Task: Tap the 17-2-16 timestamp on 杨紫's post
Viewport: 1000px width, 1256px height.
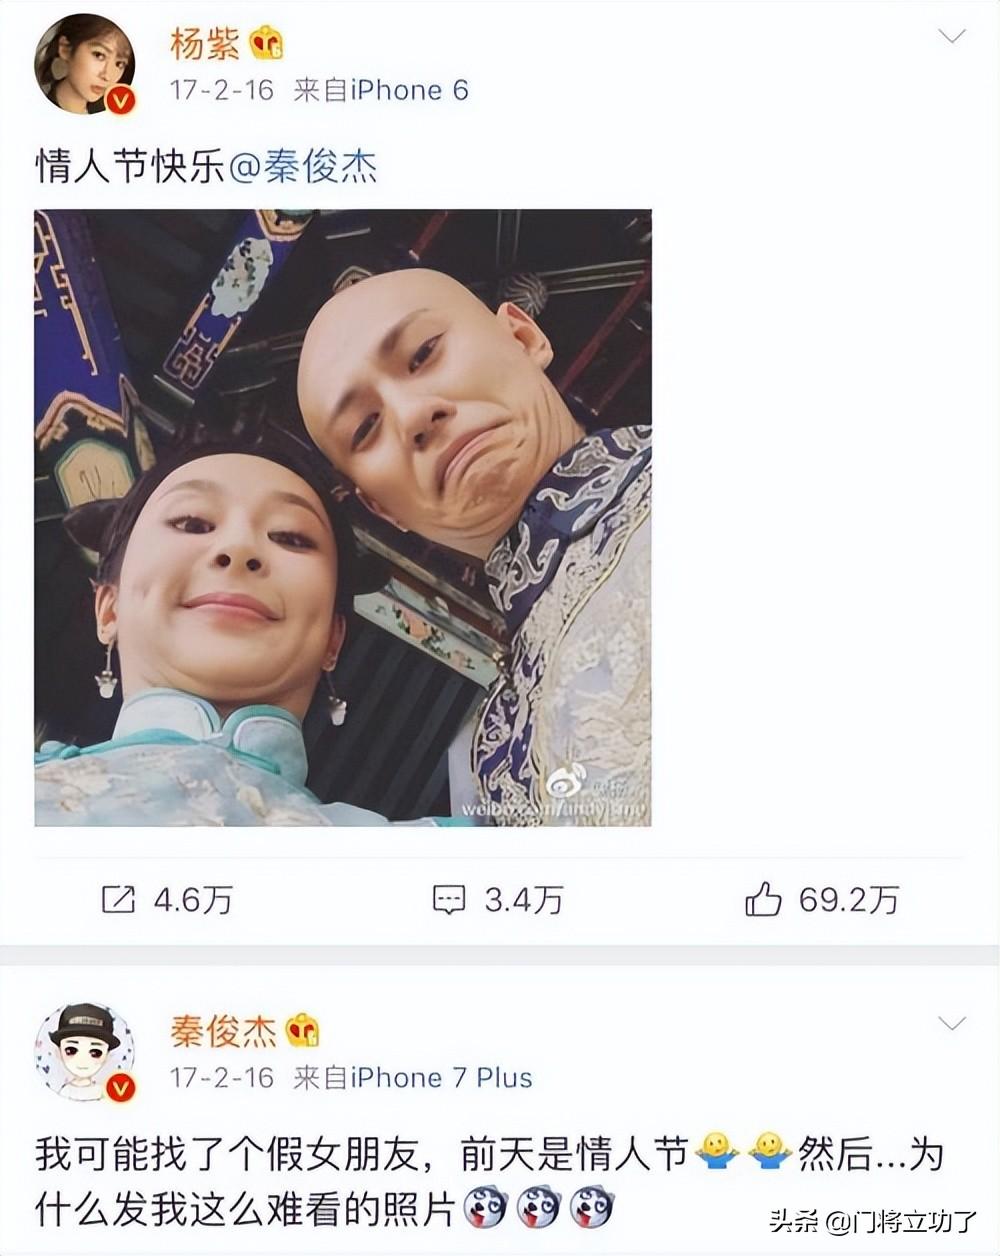Action: tap(222, 91)
